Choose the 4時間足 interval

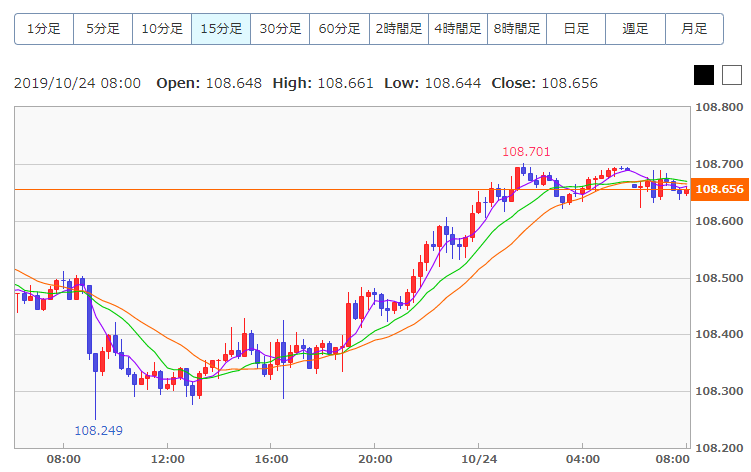(x=458, y=29)
